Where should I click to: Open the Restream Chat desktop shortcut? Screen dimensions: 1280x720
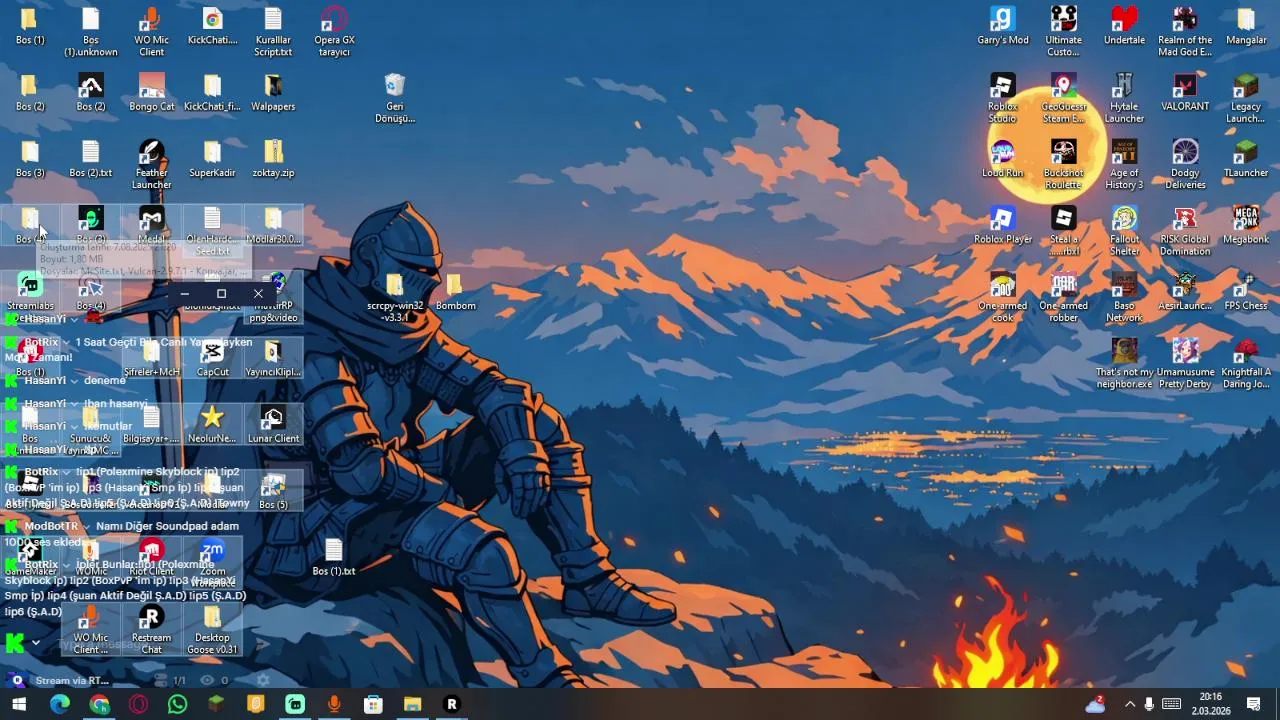coord(151,629)
